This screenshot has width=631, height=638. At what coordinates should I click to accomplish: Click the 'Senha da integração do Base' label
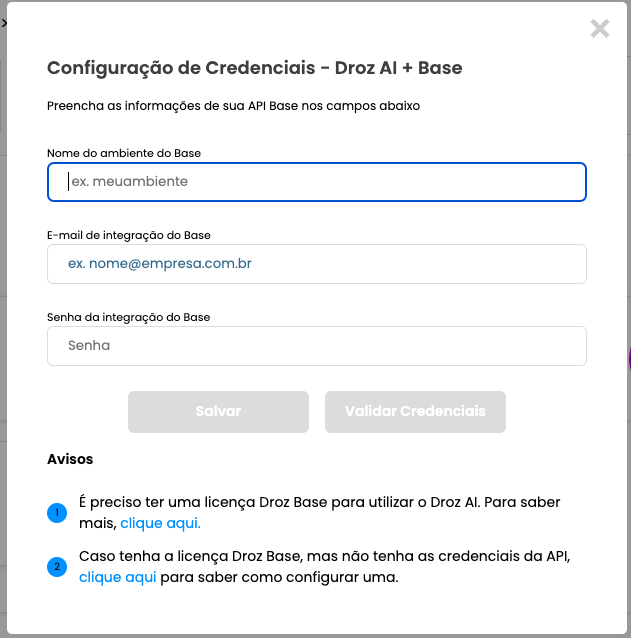129,317
